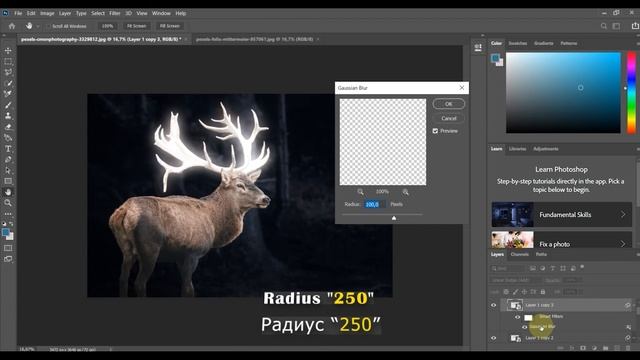Select the Move tool
640x360 pixels.
click(8, 51)
